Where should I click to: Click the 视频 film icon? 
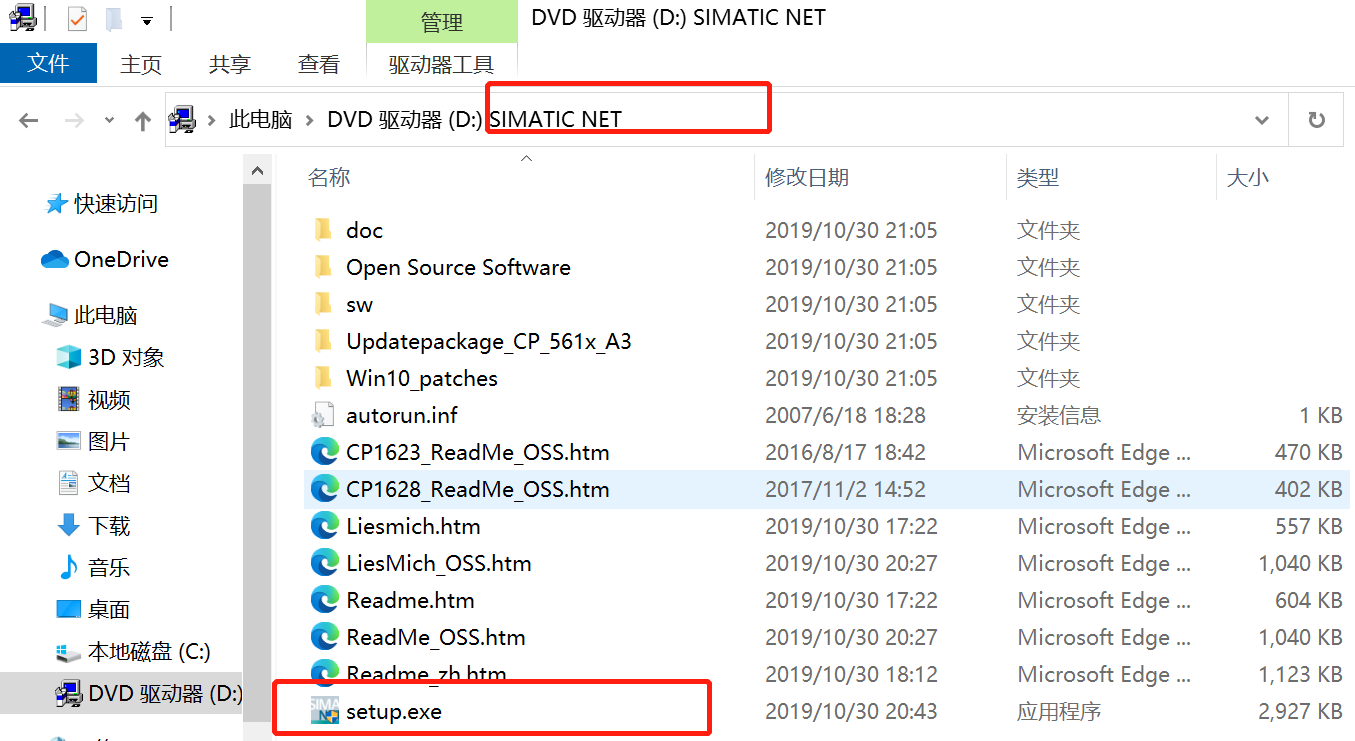coord(68,399)
